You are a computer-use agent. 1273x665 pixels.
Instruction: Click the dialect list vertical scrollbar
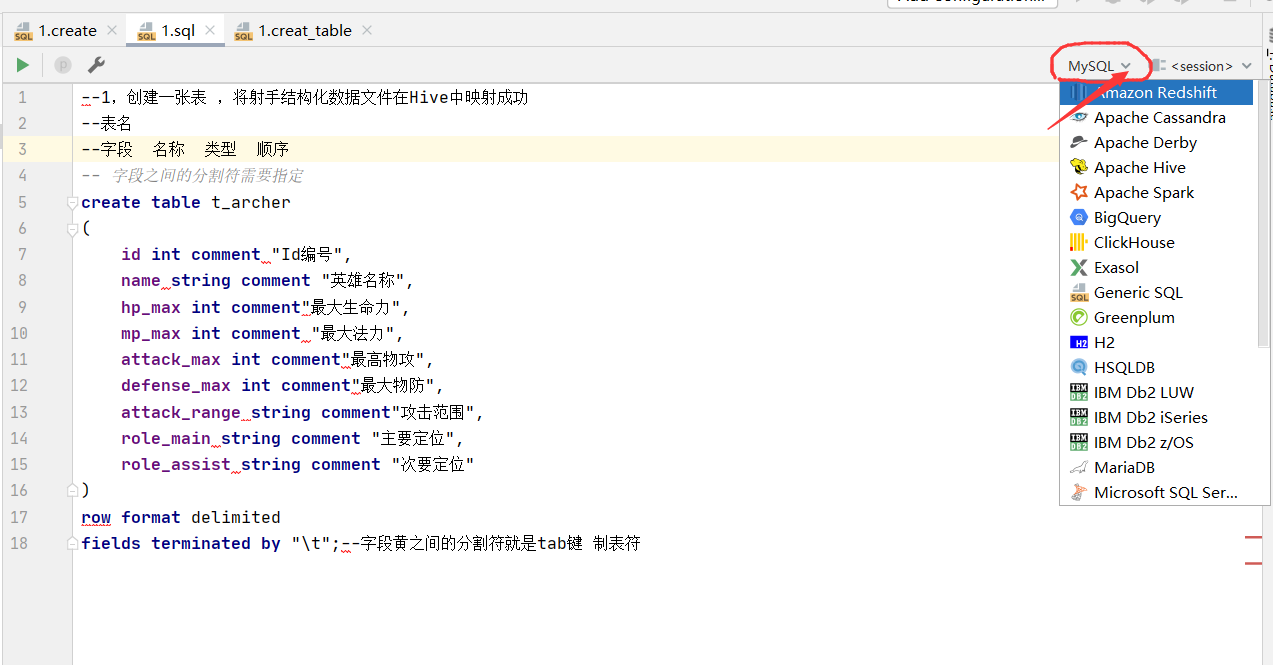click(1263, 215)
